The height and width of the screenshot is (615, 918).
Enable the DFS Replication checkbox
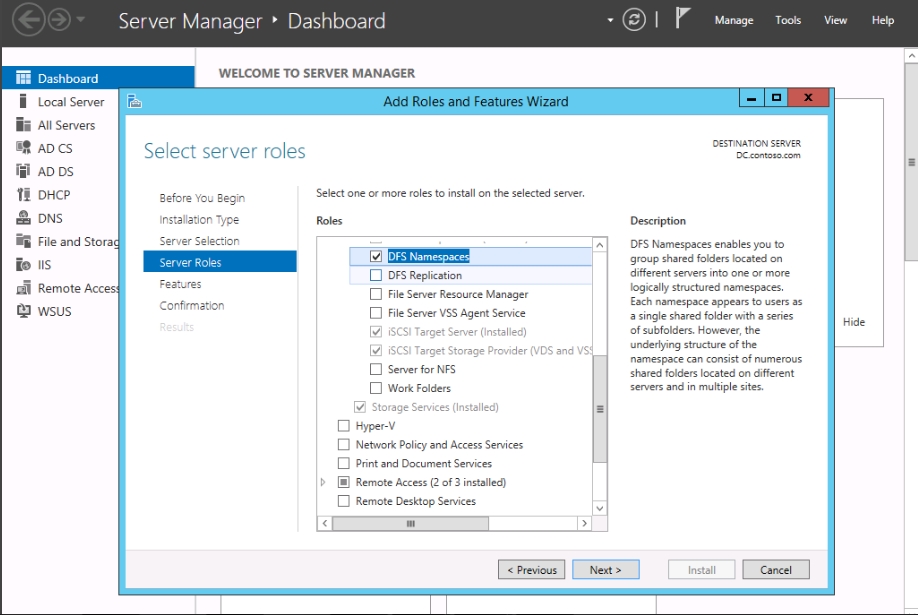click(x=376, y=275)
